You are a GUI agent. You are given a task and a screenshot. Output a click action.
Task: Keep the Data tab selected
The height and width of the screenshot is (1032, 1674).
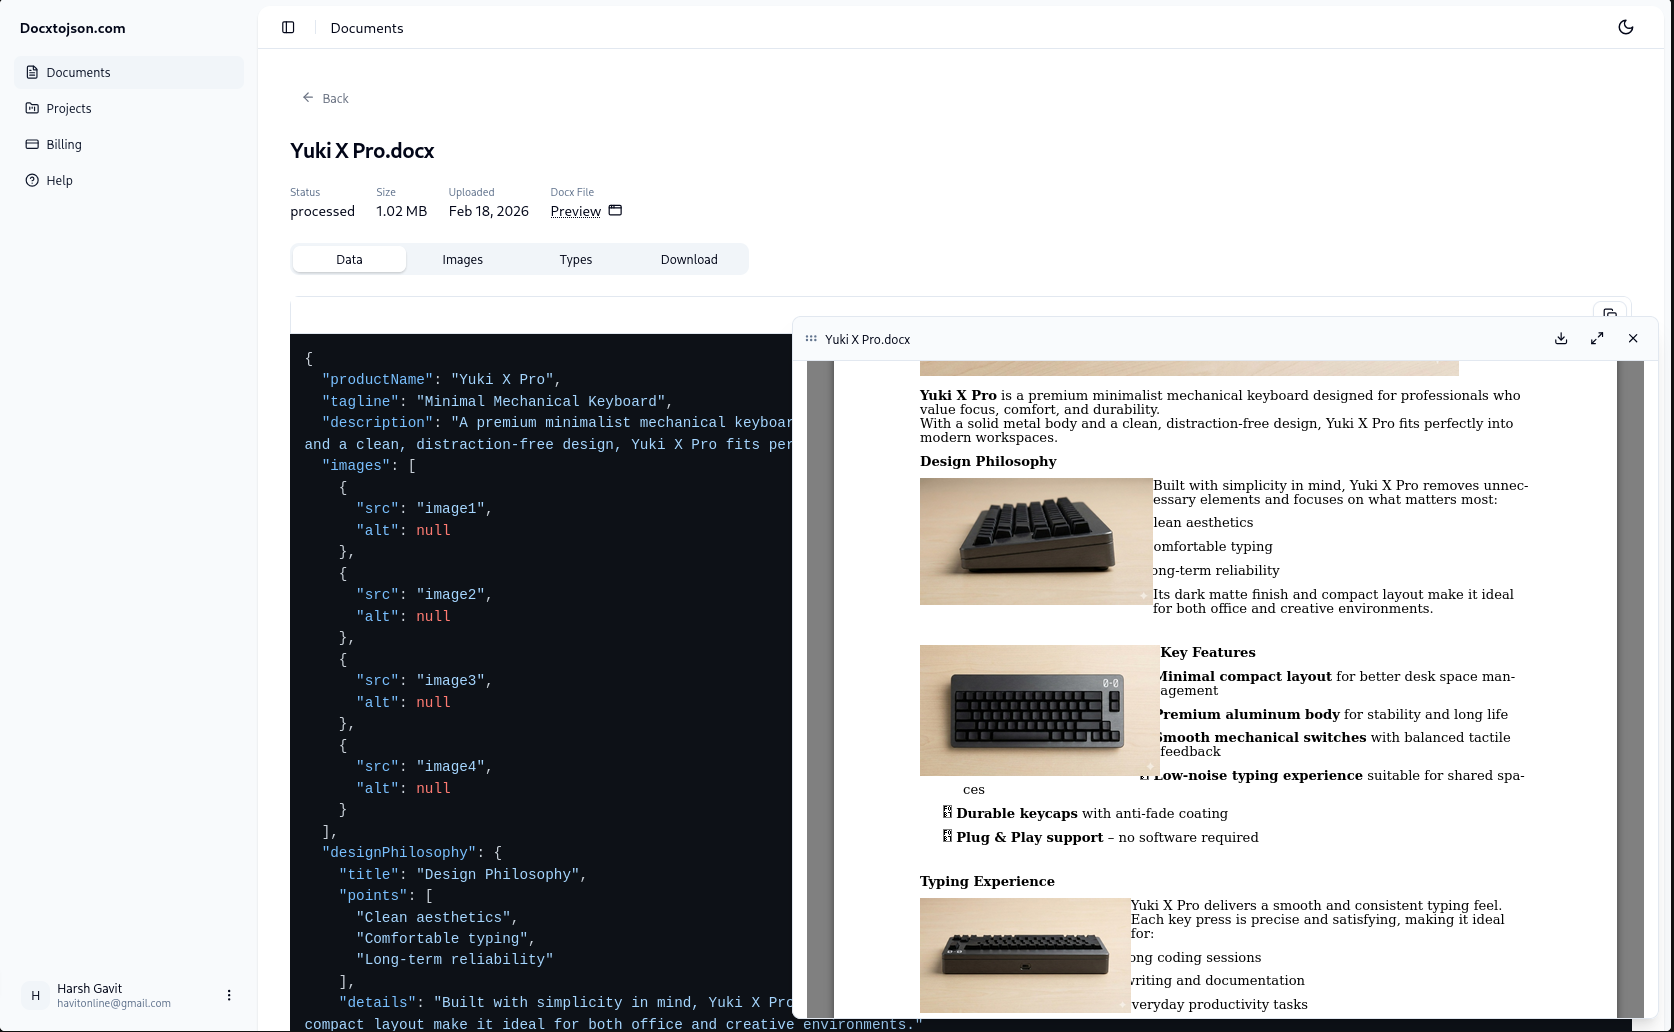tap(349, 259)
